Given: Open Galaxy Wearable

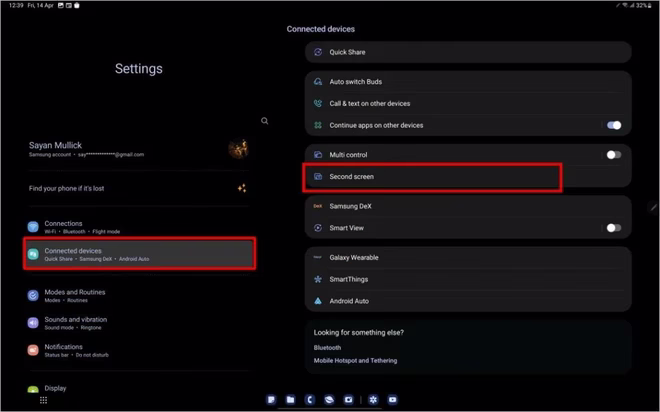Looking at the screenshot, I should [x=468, y=258].
